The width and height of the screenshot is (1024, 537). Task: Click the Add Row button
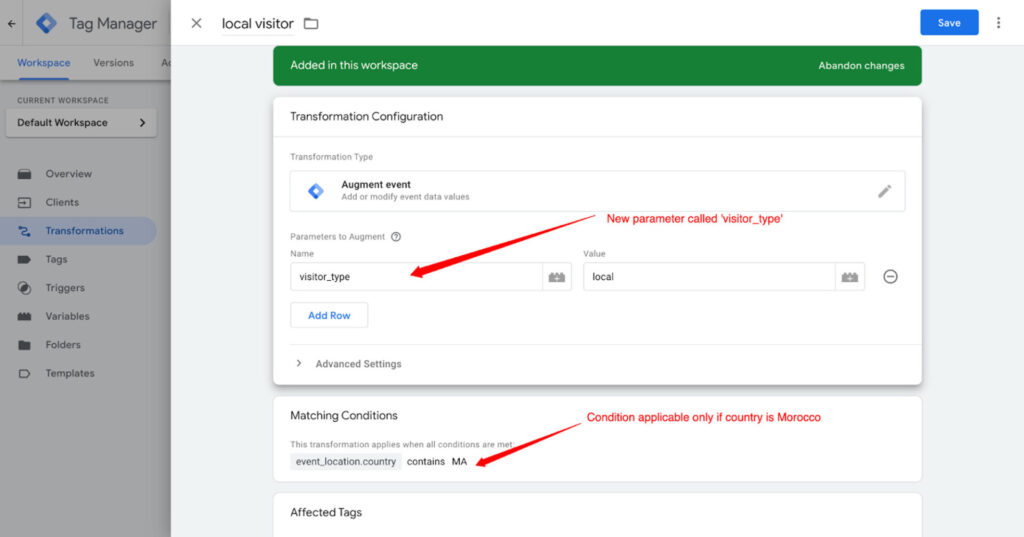[329, 315]
